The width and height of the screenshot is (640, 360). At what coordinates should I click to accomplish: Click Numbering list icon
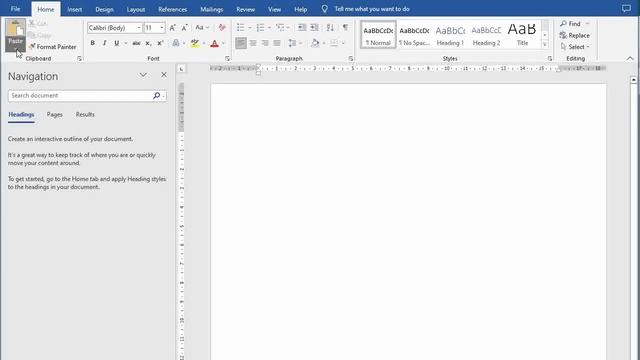(260, 28)
